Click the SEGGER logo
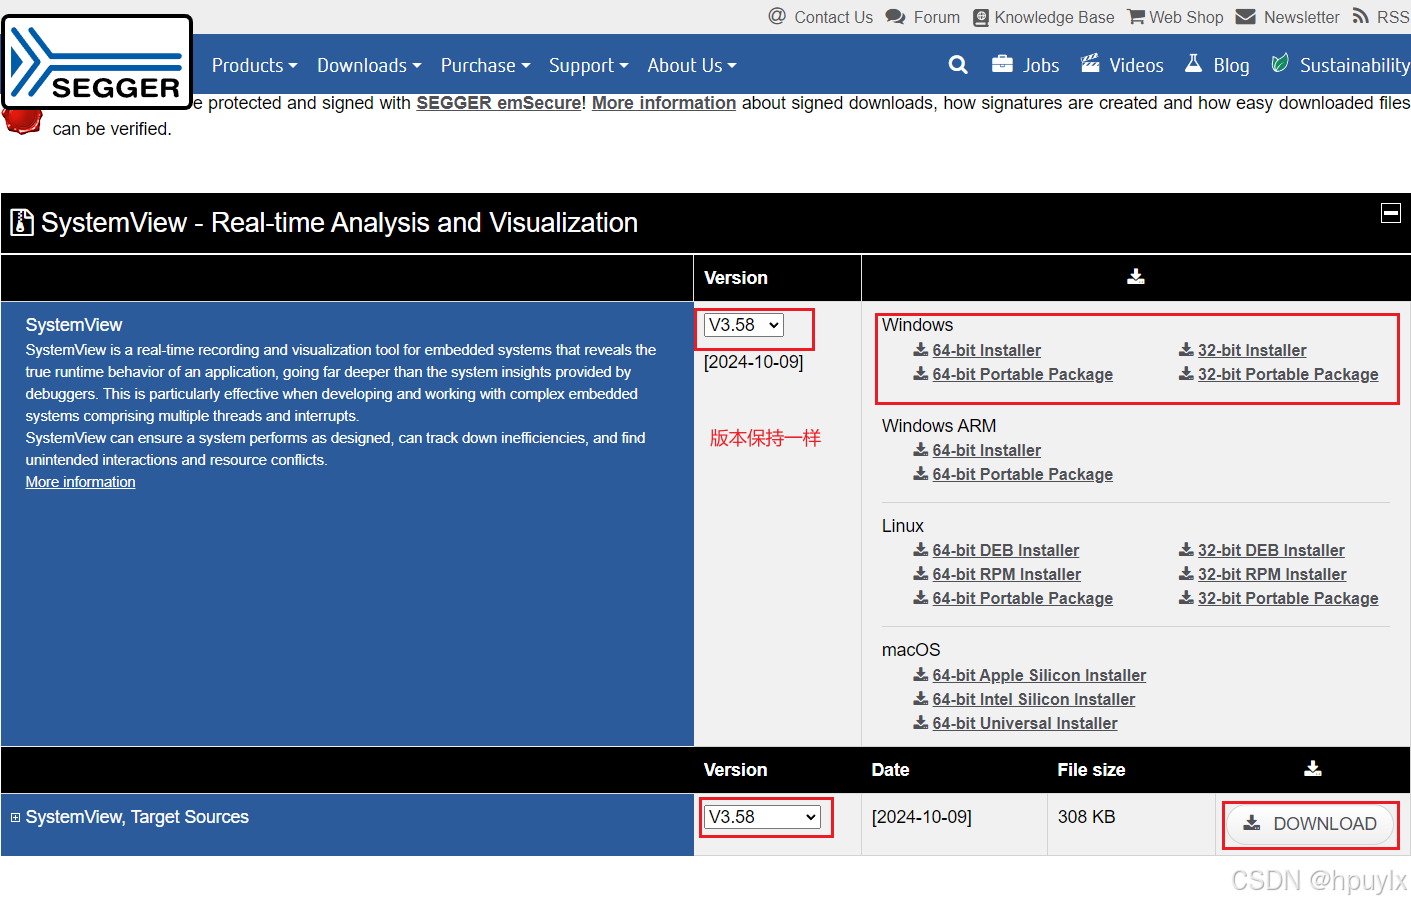This screenshot has height=906, width=1411. pos(96,61)
